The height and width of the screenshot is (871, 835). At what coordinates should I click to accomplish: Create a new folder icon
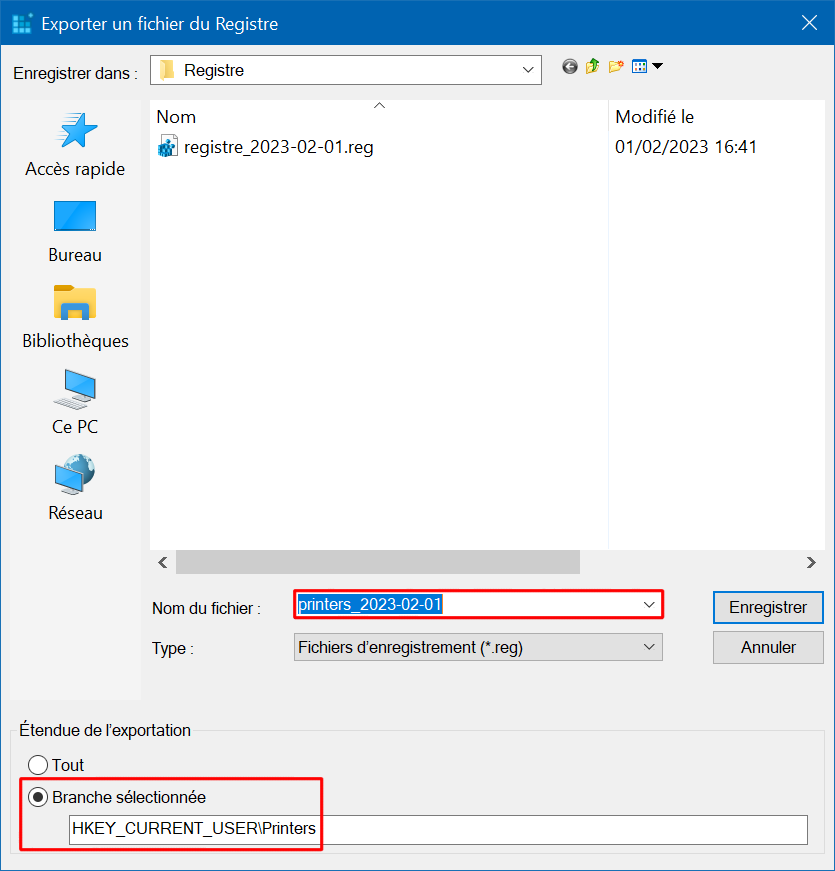[x=616, y=67]
